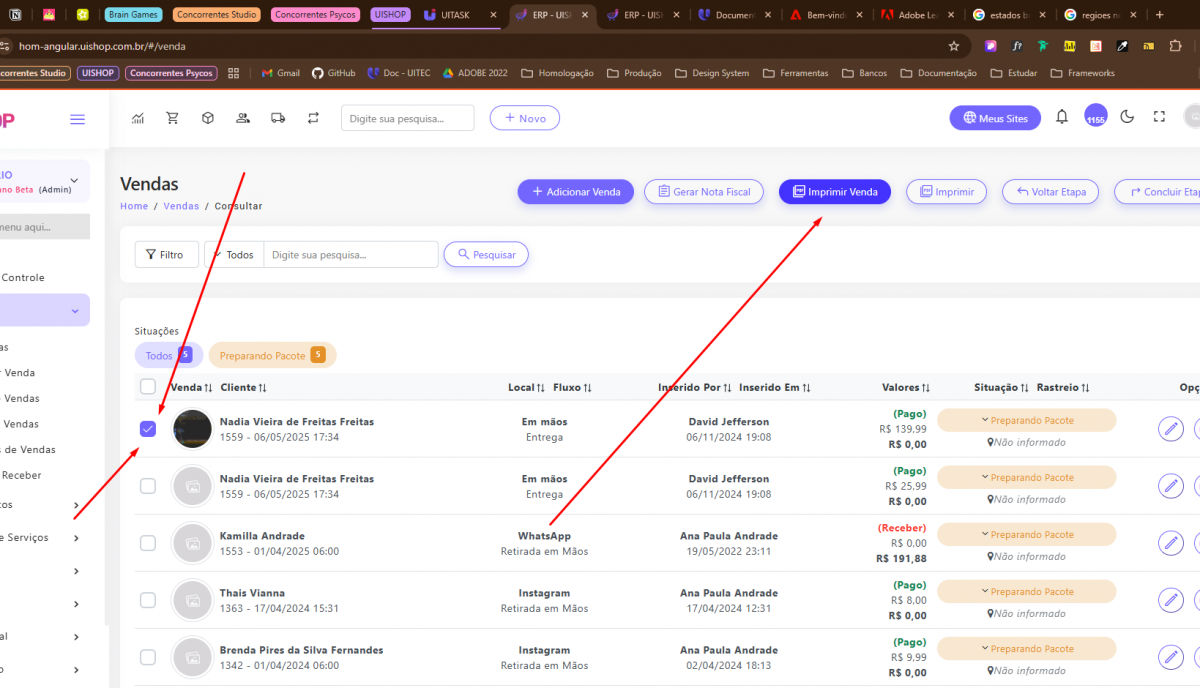Uncheck the first Nadia Vieira sale checkbox
The image size is (1200, 688).
[x=148, y=429]
